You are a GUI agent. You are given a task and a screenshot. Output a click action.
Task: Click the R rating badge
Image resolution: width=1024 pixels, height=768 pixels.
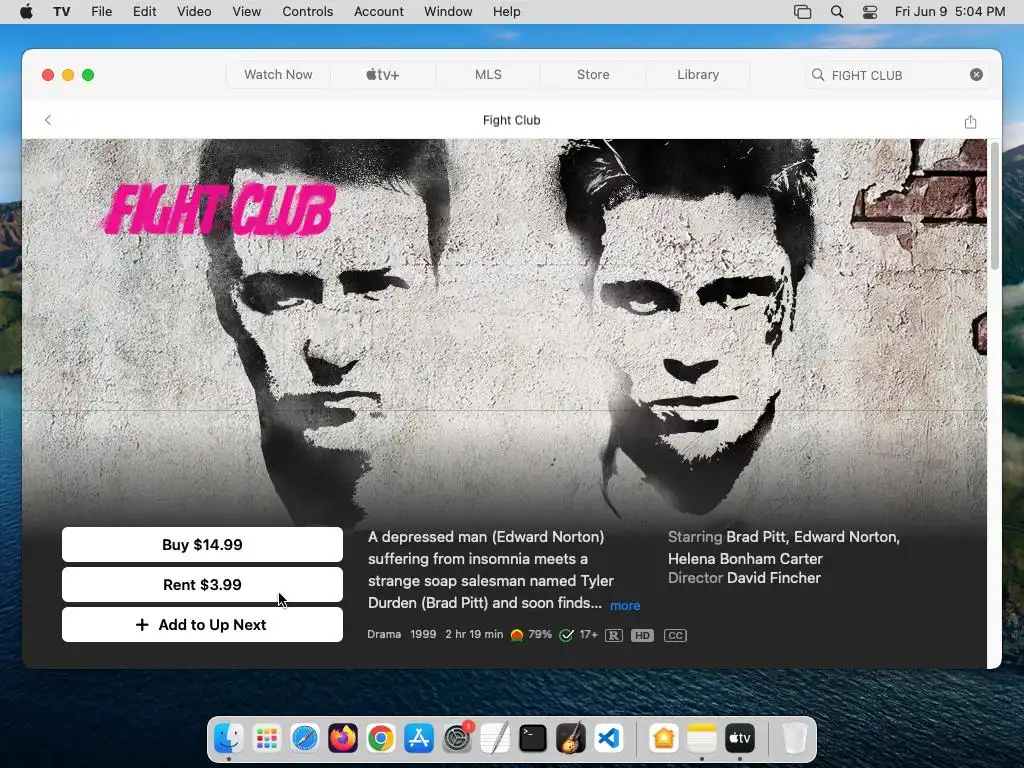pos(613,635)
